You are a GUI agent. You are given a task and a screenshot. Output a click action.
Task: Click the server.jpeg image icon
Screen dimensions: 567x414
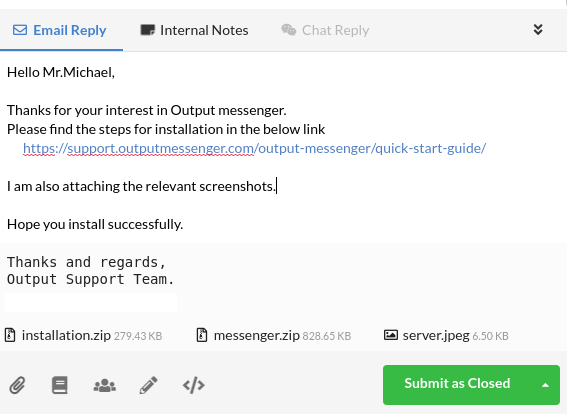[391, 335]
